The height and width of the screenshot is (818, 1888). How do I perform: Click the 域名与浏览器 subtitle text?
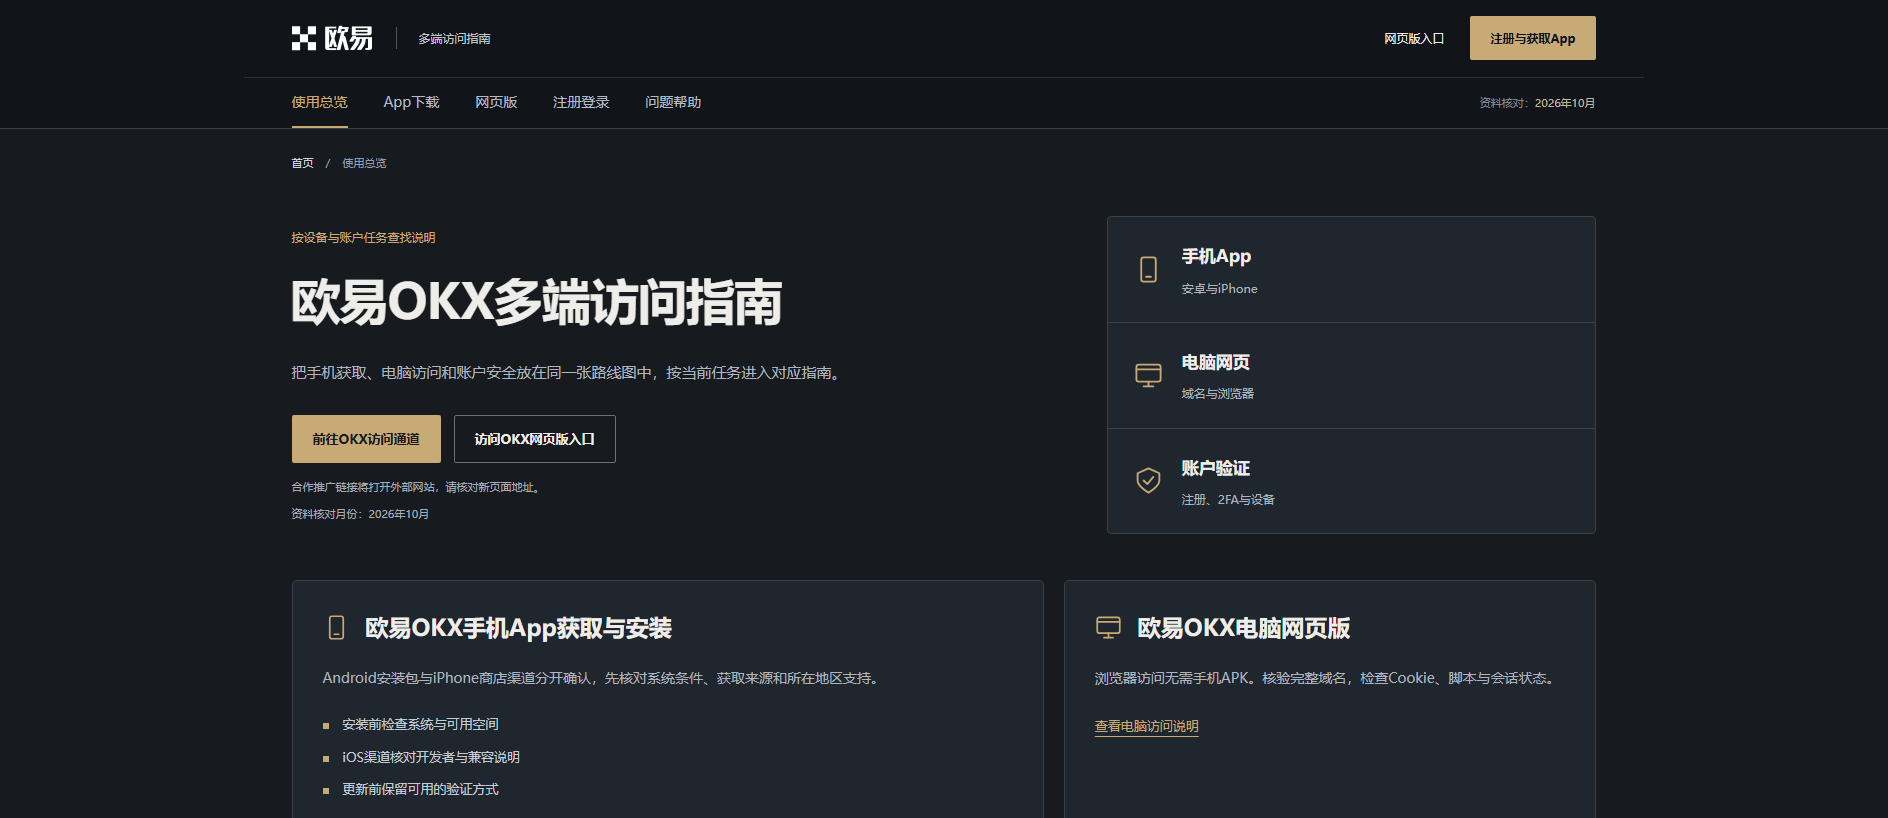[1218, 394]
